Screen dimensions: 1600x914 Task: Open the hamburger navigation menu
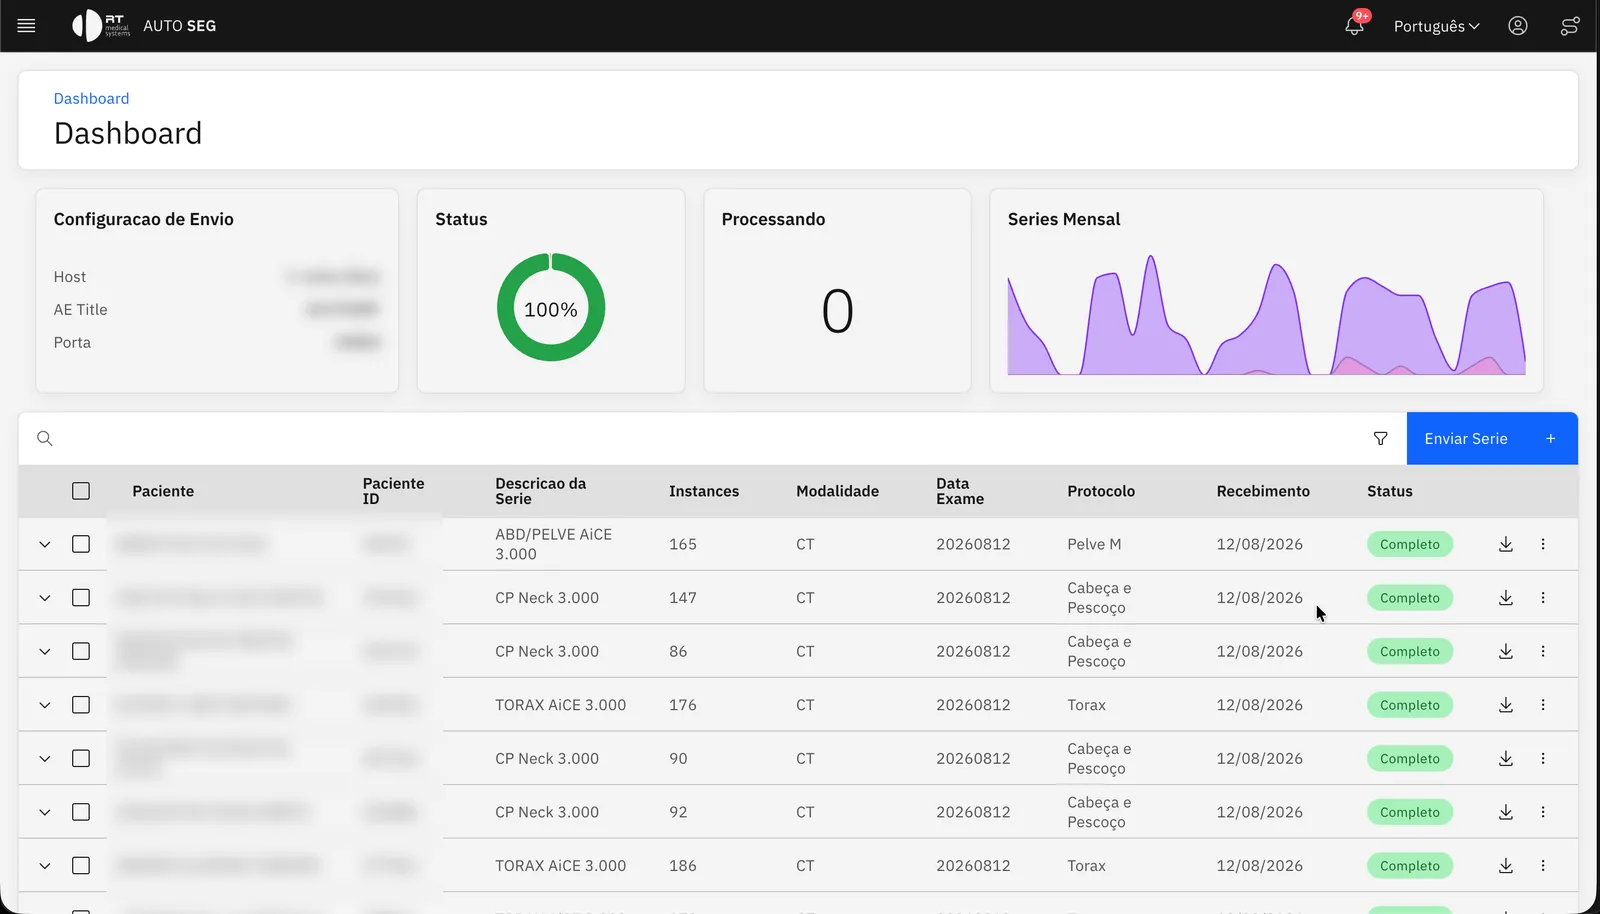26,26
